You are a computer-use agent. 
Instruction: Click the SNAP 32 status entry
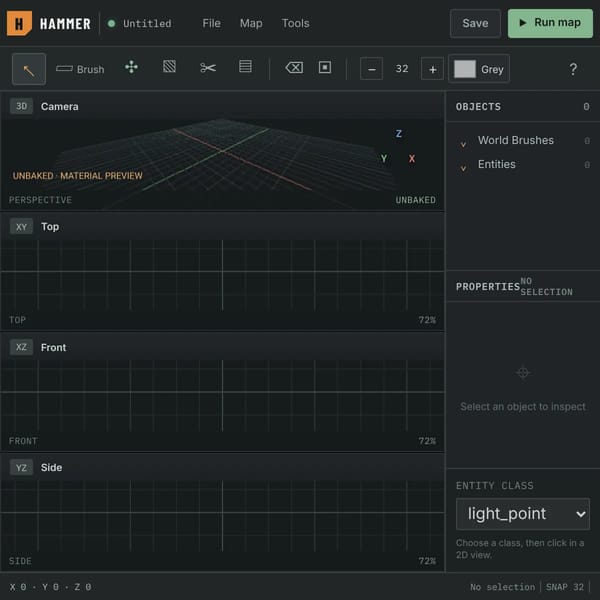coord(565,587)
